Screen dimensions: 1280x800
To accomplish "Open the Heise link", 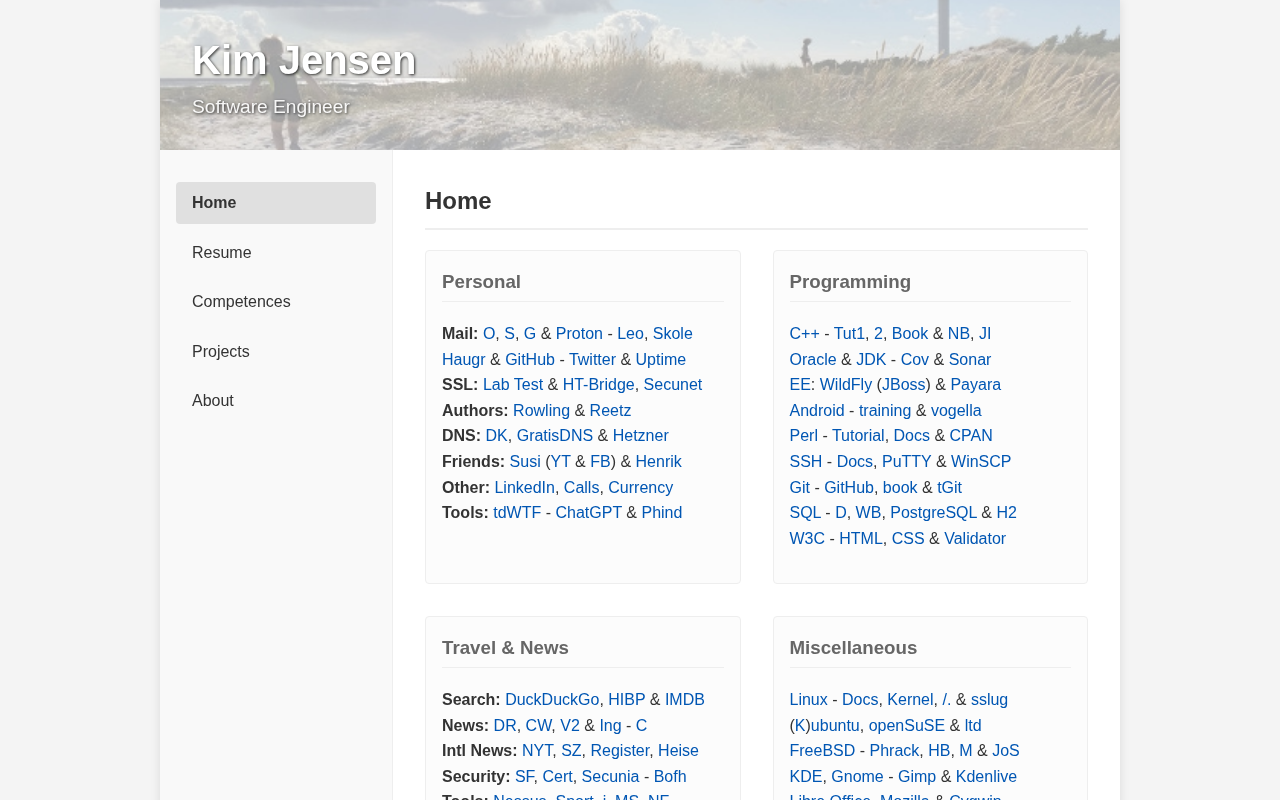I will [x=678, y=751].
